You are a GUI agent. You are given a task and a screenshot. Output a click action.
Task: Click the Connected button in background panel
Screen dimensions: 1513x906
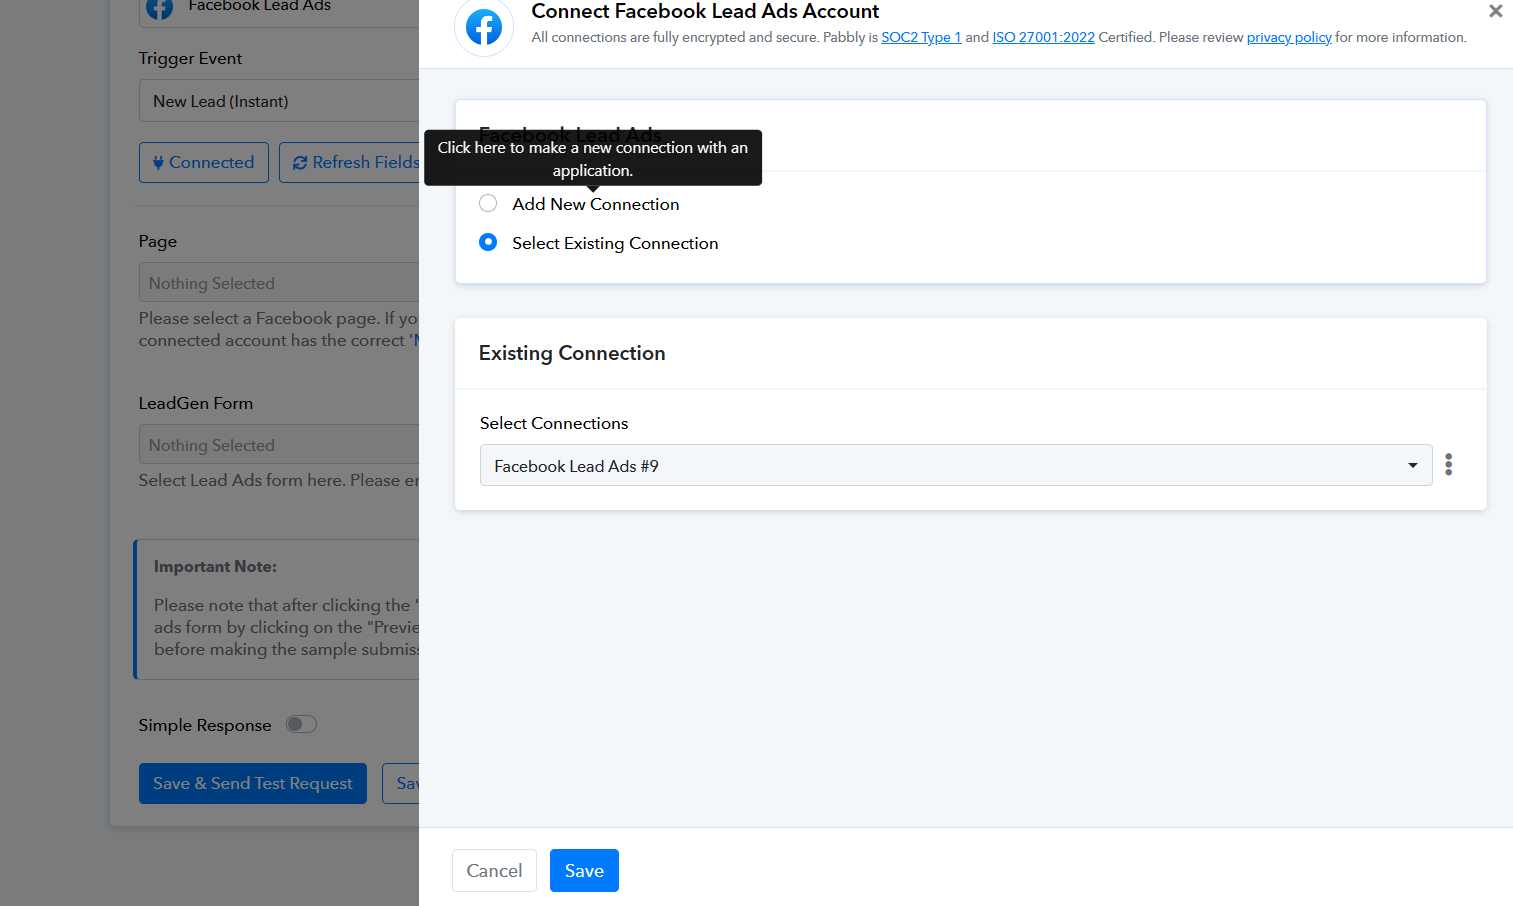tap(204, 162)
